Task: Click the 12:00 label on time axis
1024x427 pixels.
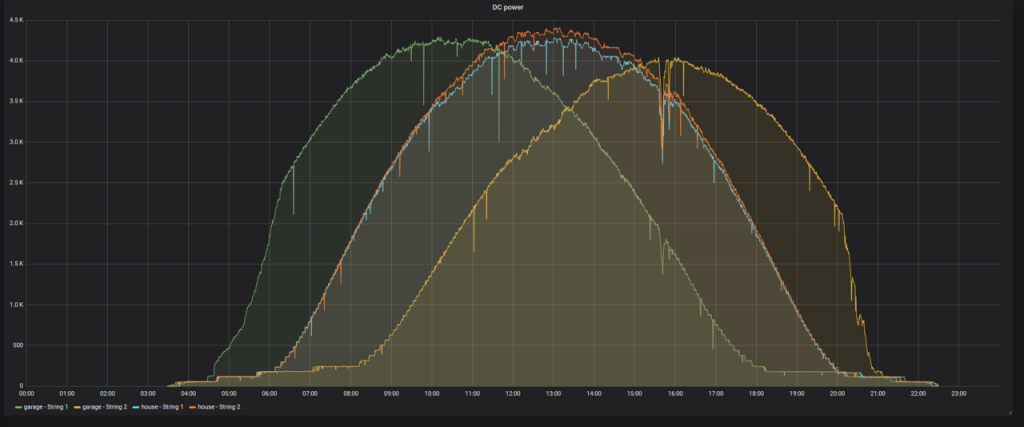Action: (x=513, y=394)
